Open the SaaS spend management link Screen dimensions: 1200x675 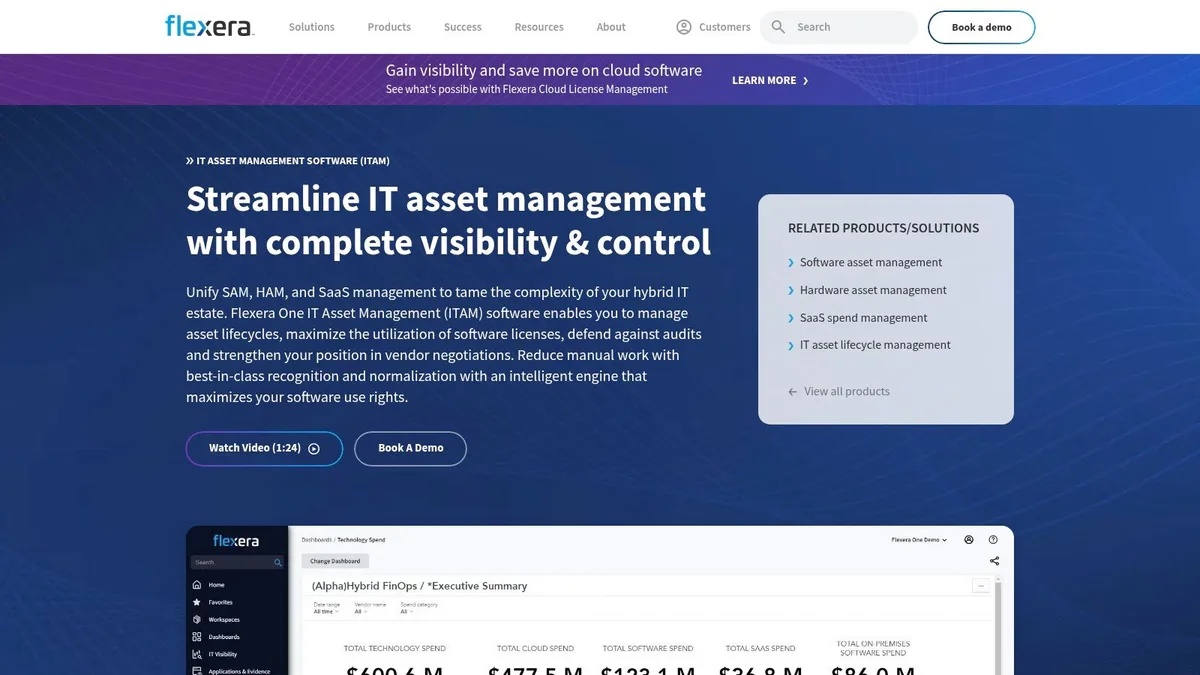864,318
